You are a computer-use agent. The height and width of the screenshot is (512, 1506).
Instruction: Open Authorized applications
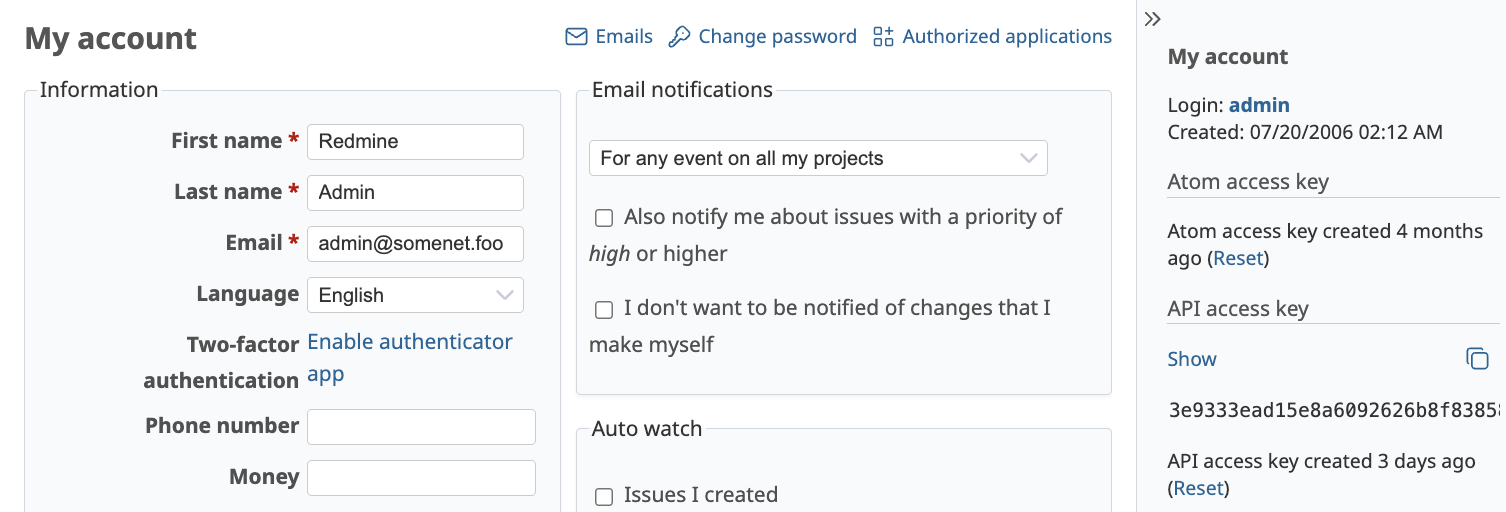point(1007,37)
